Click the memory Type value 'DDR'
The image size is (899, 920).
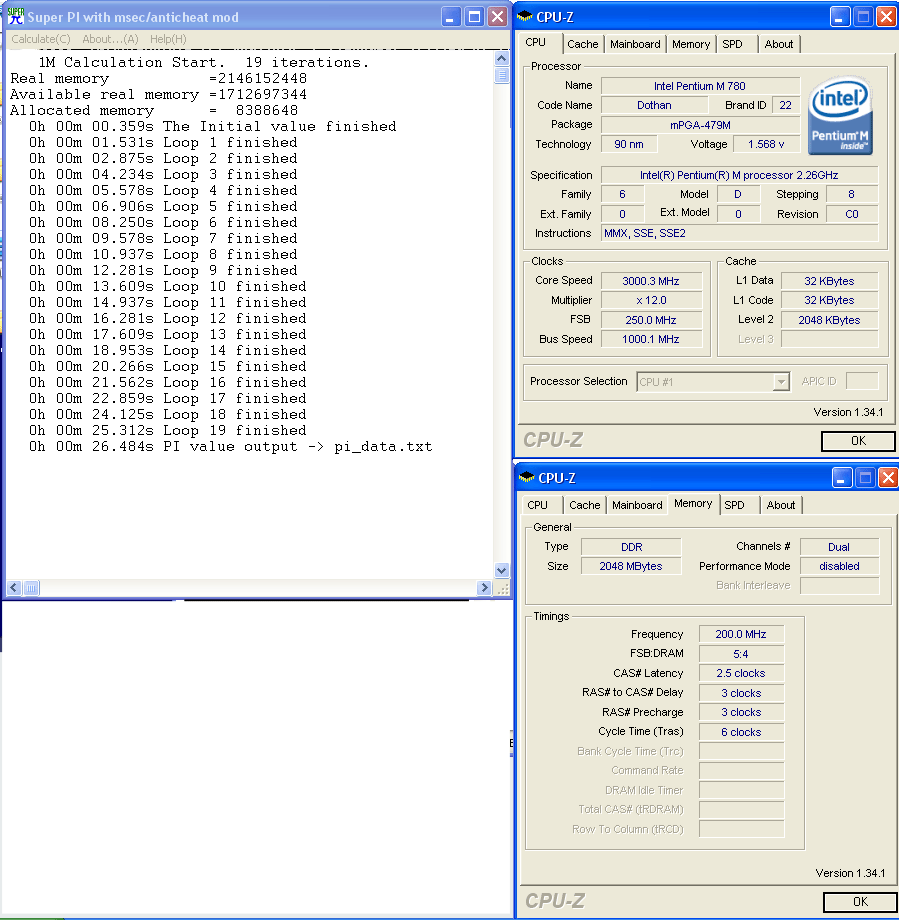pos(631,547)
